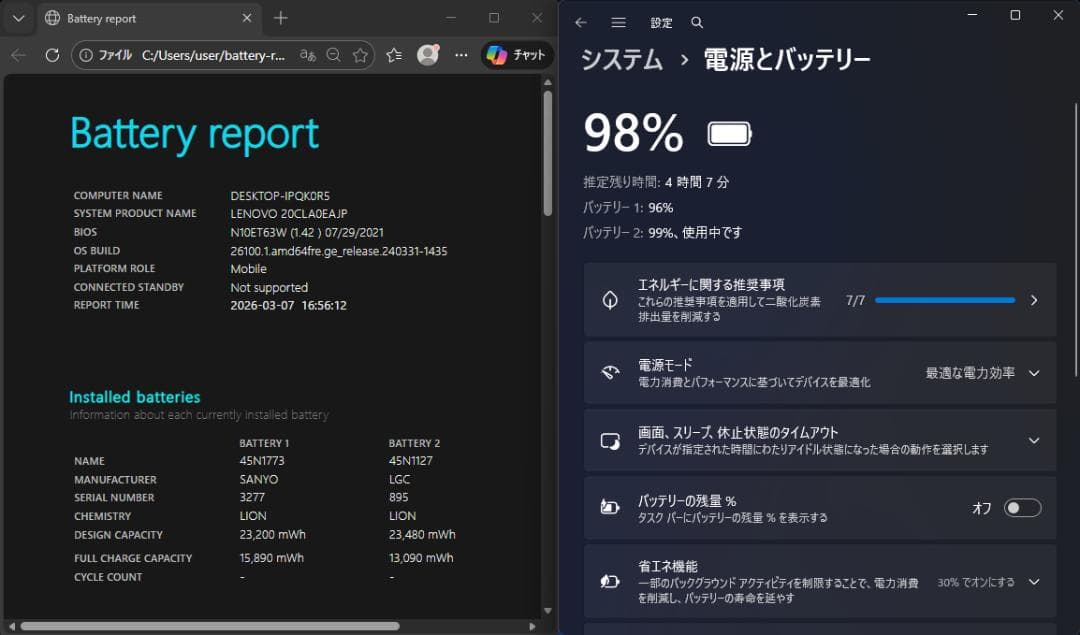Select the 23,200 mWh design capacity
The height and width of the screenshot is (635, 1080).
(x=272, y=534)
